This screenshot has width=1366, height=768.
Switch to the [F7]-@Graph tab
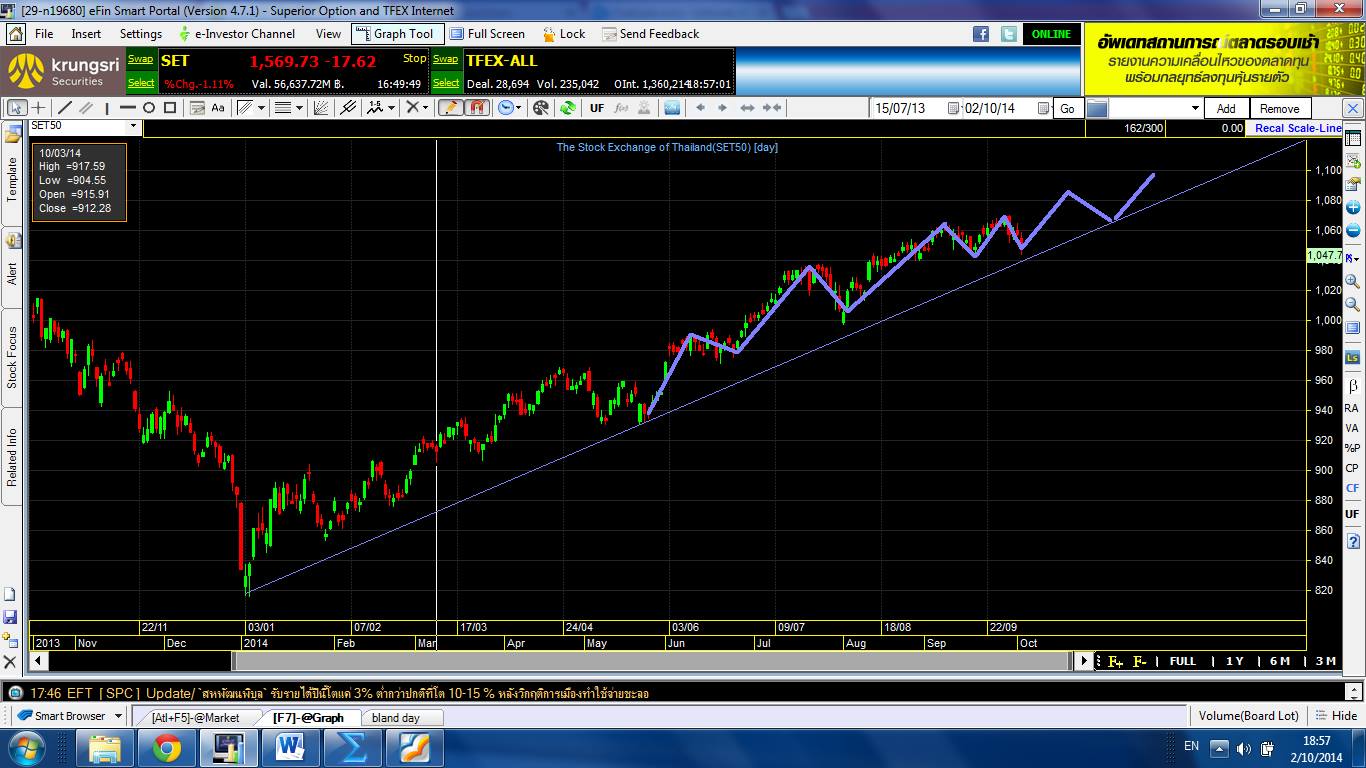click(x=309, y=717)
